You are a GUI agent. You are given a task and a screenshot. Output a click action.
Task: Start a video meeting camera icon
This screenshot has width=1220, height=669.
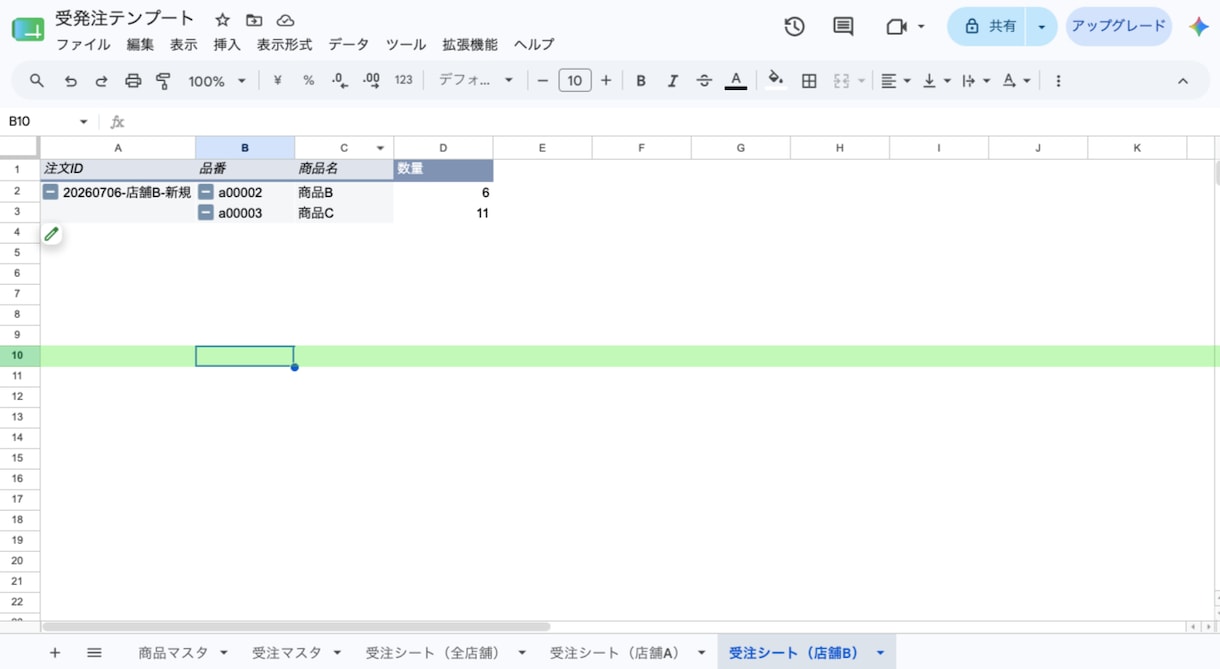[896, 27]
